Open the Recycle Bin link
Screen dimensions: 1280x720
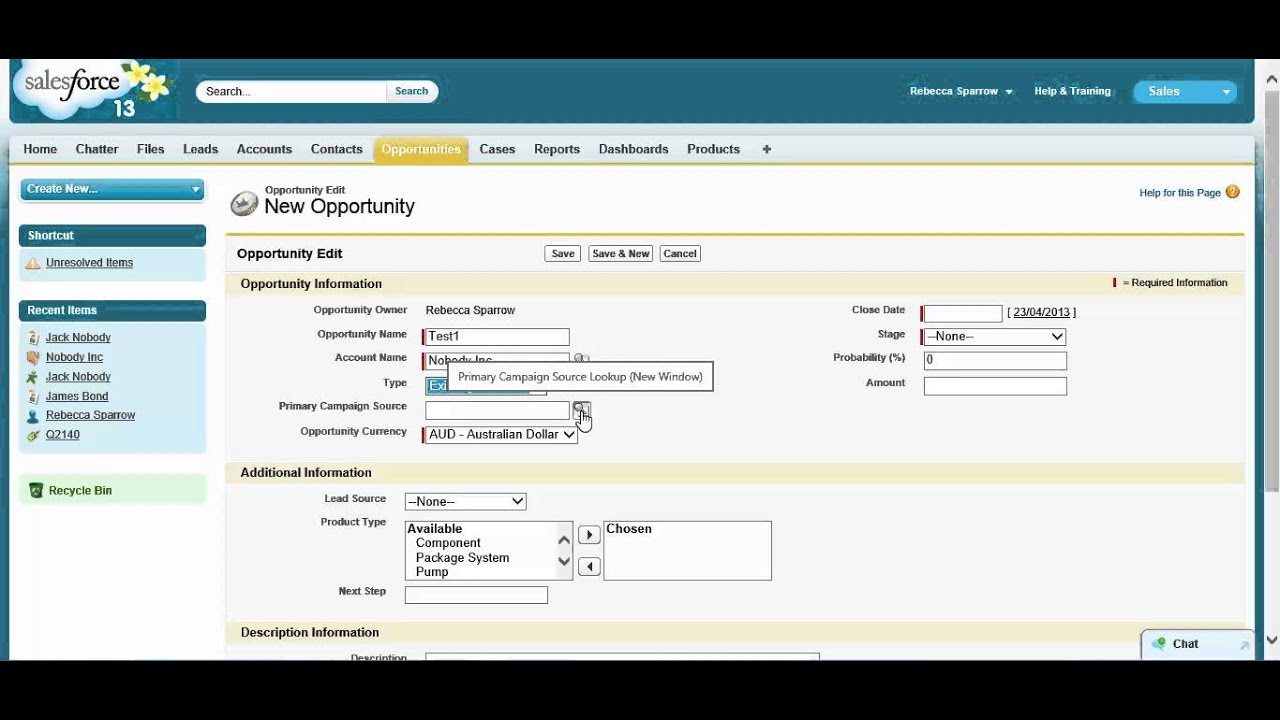pyautogui.click(x=80, y=491)
